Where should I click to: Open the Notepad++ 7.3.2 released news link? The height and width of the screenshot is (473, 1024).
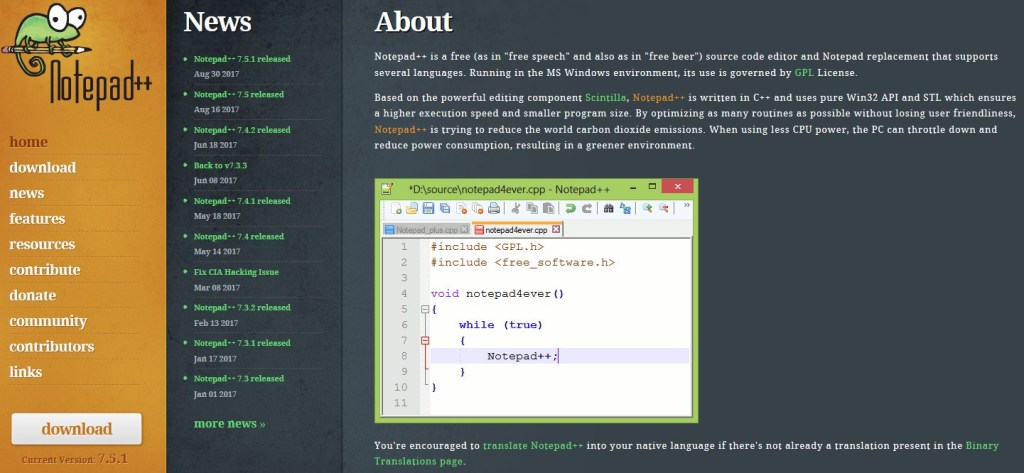click(242, 307)
